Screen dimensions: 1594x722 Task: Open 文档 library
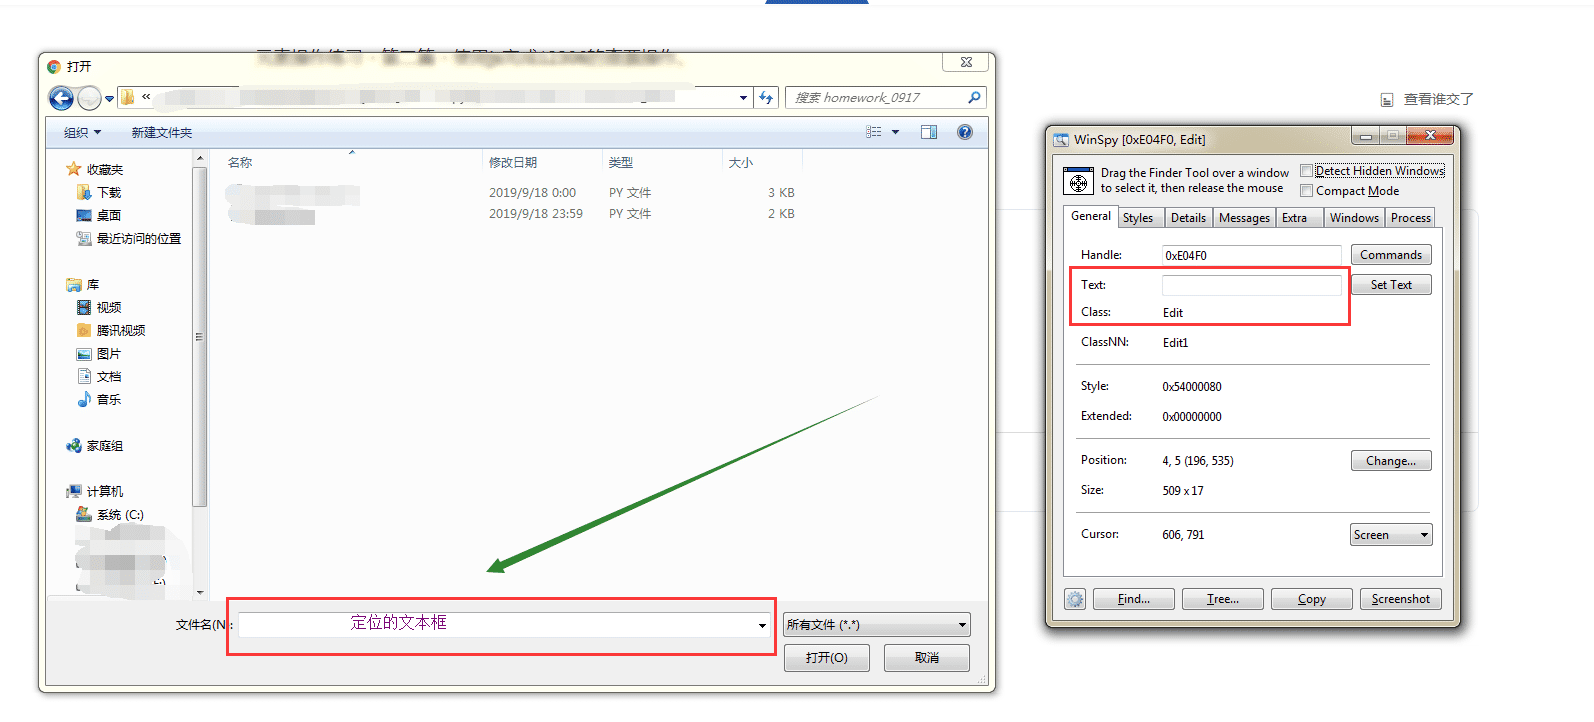pyautogui.click(x=99, y=377)
